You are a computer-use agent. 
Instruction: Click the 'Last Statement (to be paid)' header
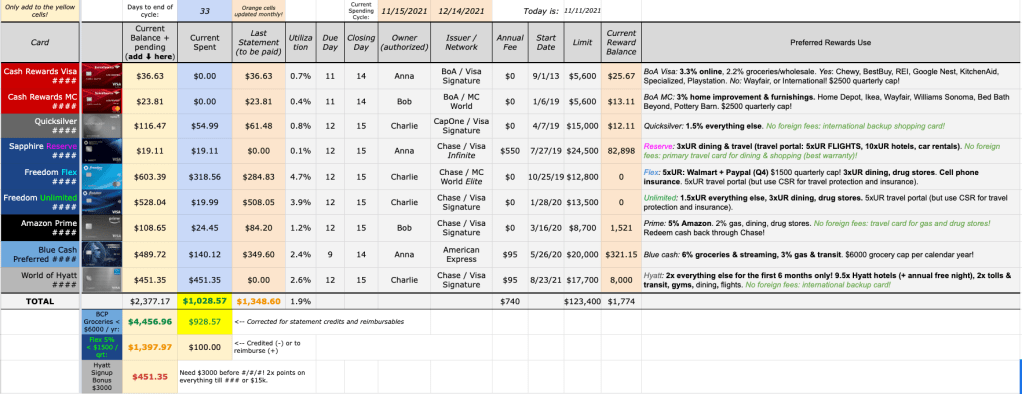click(258, 42)
